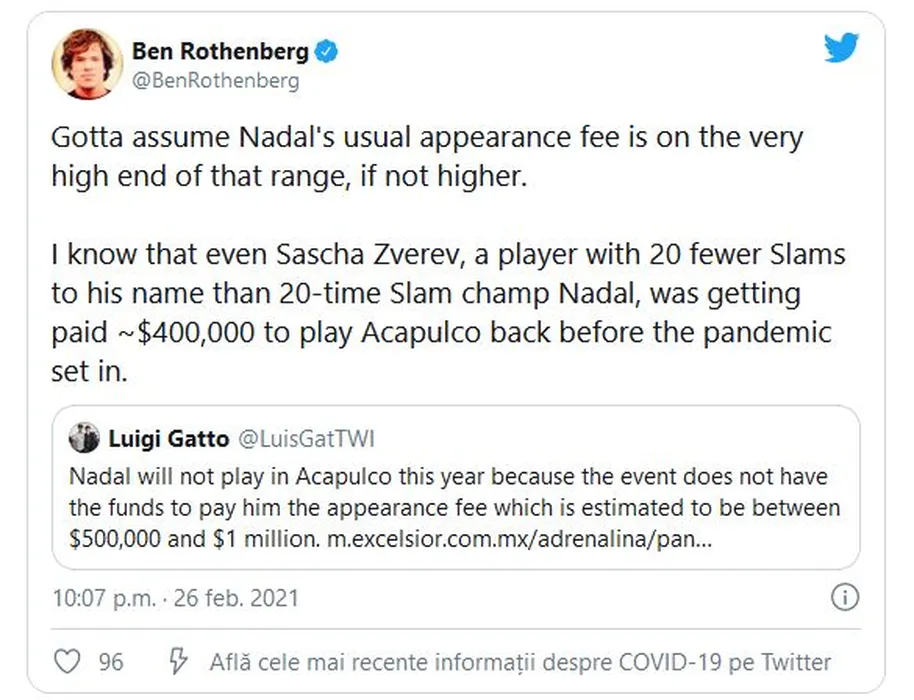Screen dimensions: 914x700
Task: Click the @LuisGatTWI handle
Action: (x=305, y=438)
